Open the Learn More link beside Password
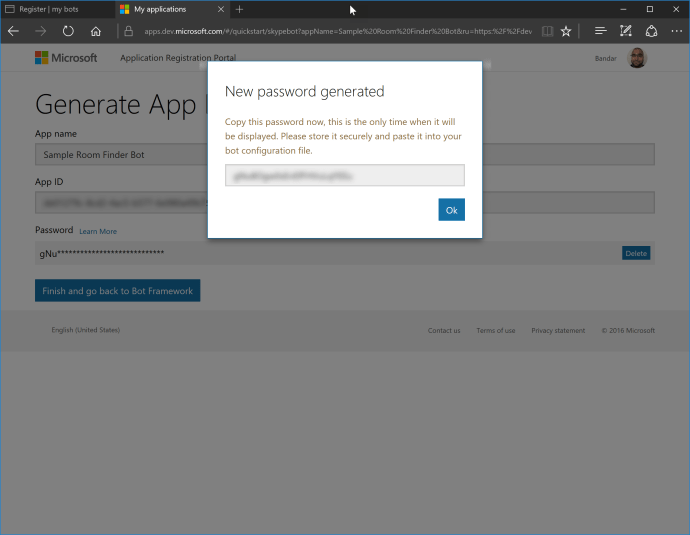This screenshot has height=535, width=690. click(98, 231)
